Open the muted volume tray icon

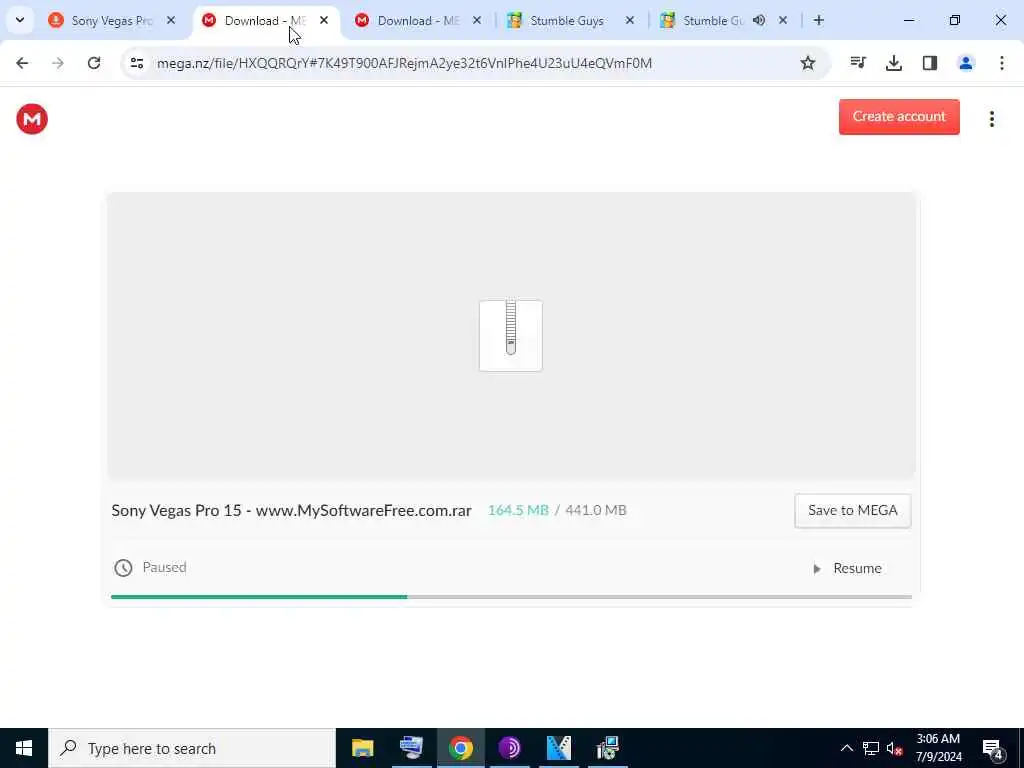point(894,748)
